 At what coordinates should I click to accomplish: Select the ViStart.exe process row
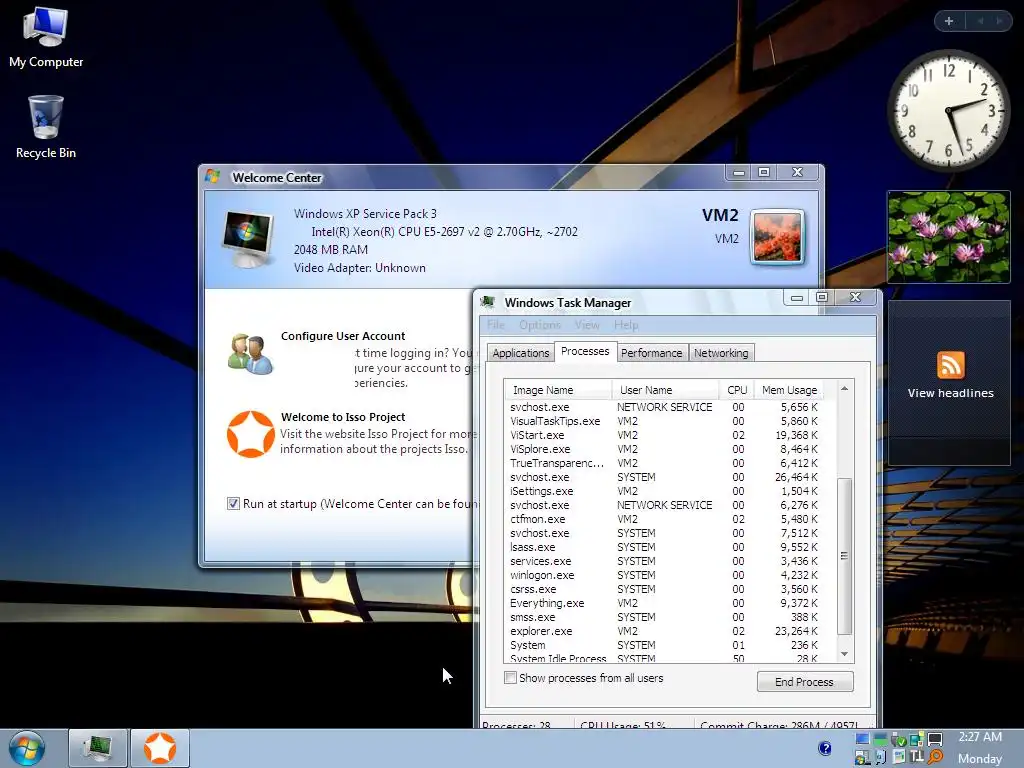coord(664,435)
